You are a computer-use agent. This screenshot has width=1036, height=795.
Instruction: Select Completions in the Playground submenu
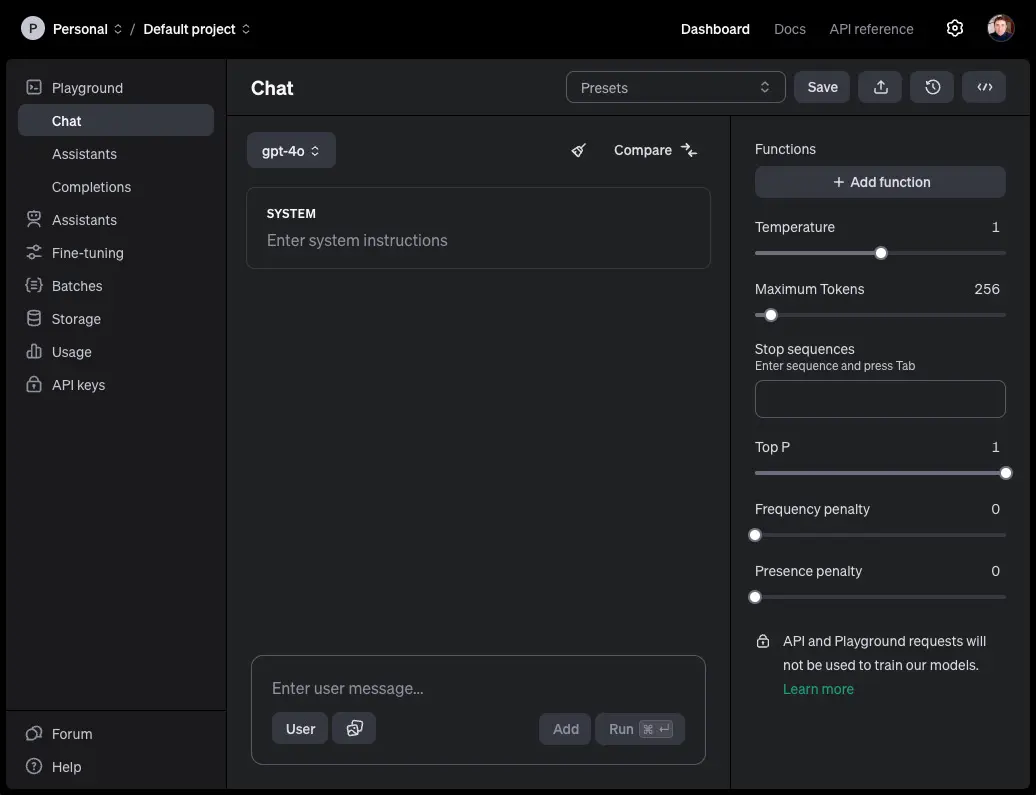(x=91, y=187)
